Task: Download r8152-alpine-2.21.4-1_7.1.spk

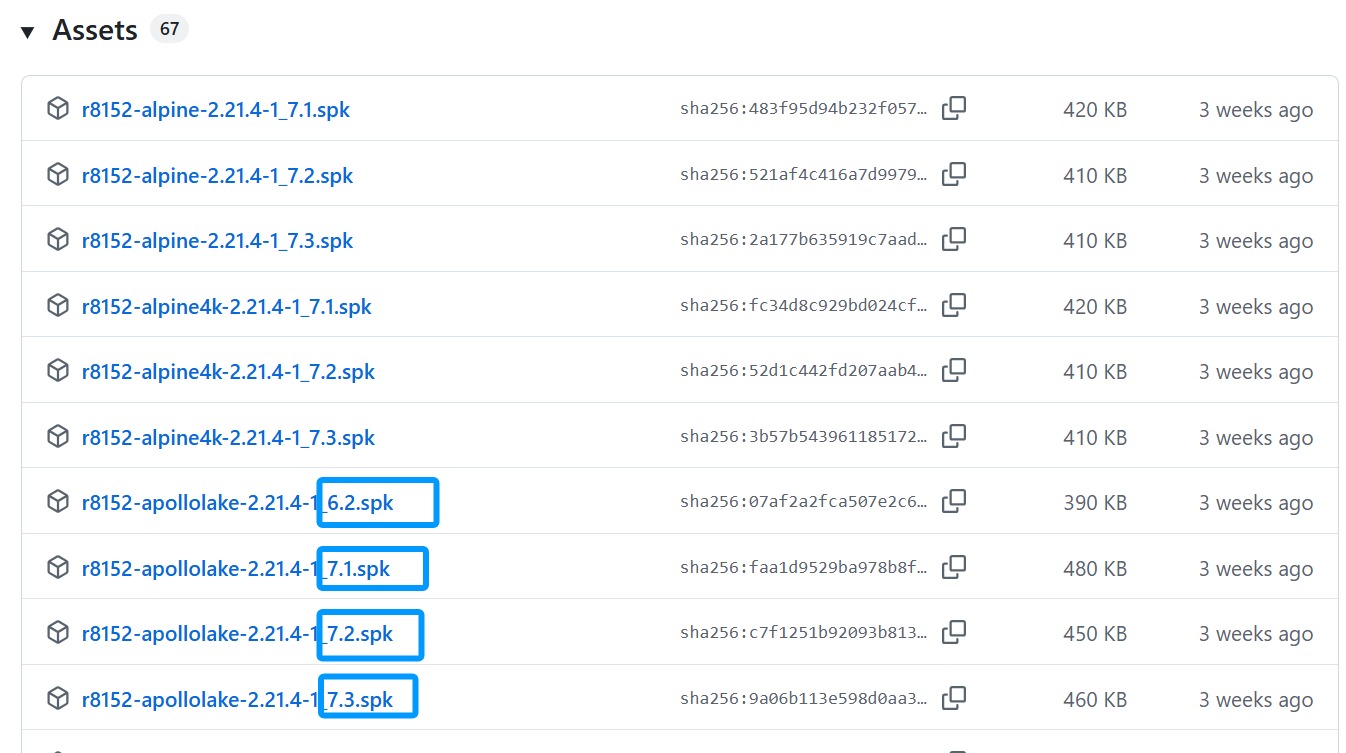Action: [x=215, y=110]
